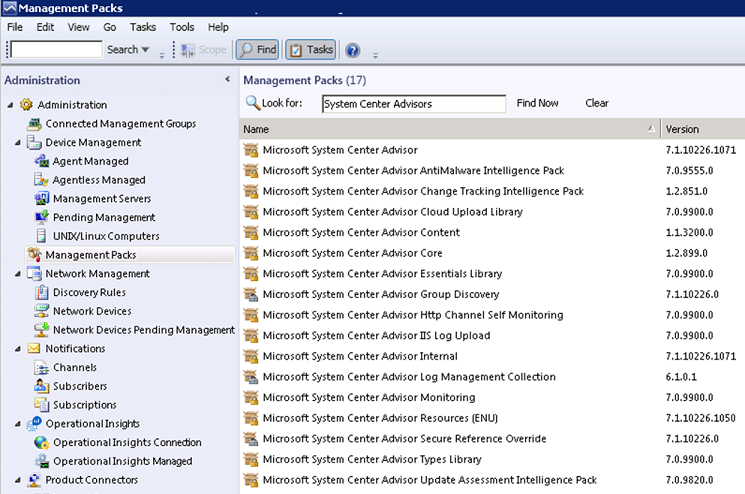Open the Tools menu

point(182,27)
